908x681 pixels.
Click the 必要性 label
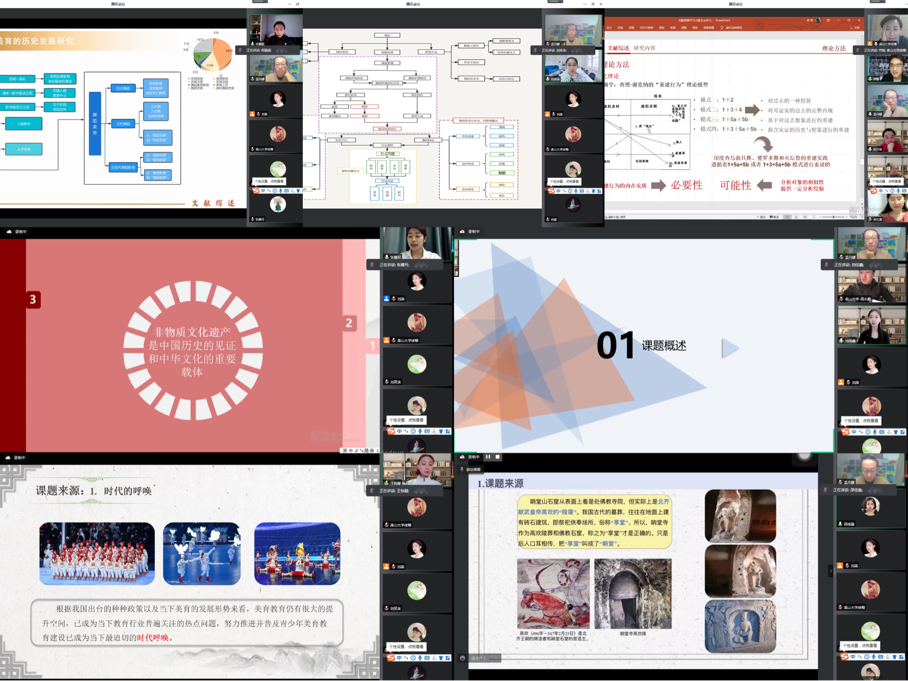tap(687, 185)
